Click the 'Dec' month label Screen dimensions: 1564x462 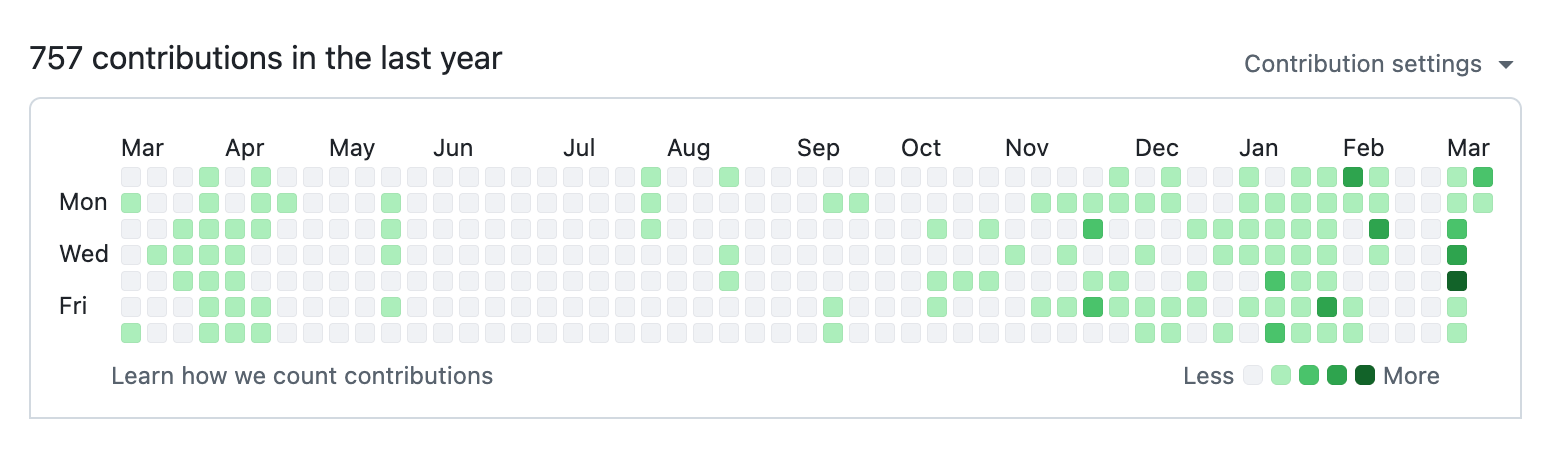tap(1157, 148)
